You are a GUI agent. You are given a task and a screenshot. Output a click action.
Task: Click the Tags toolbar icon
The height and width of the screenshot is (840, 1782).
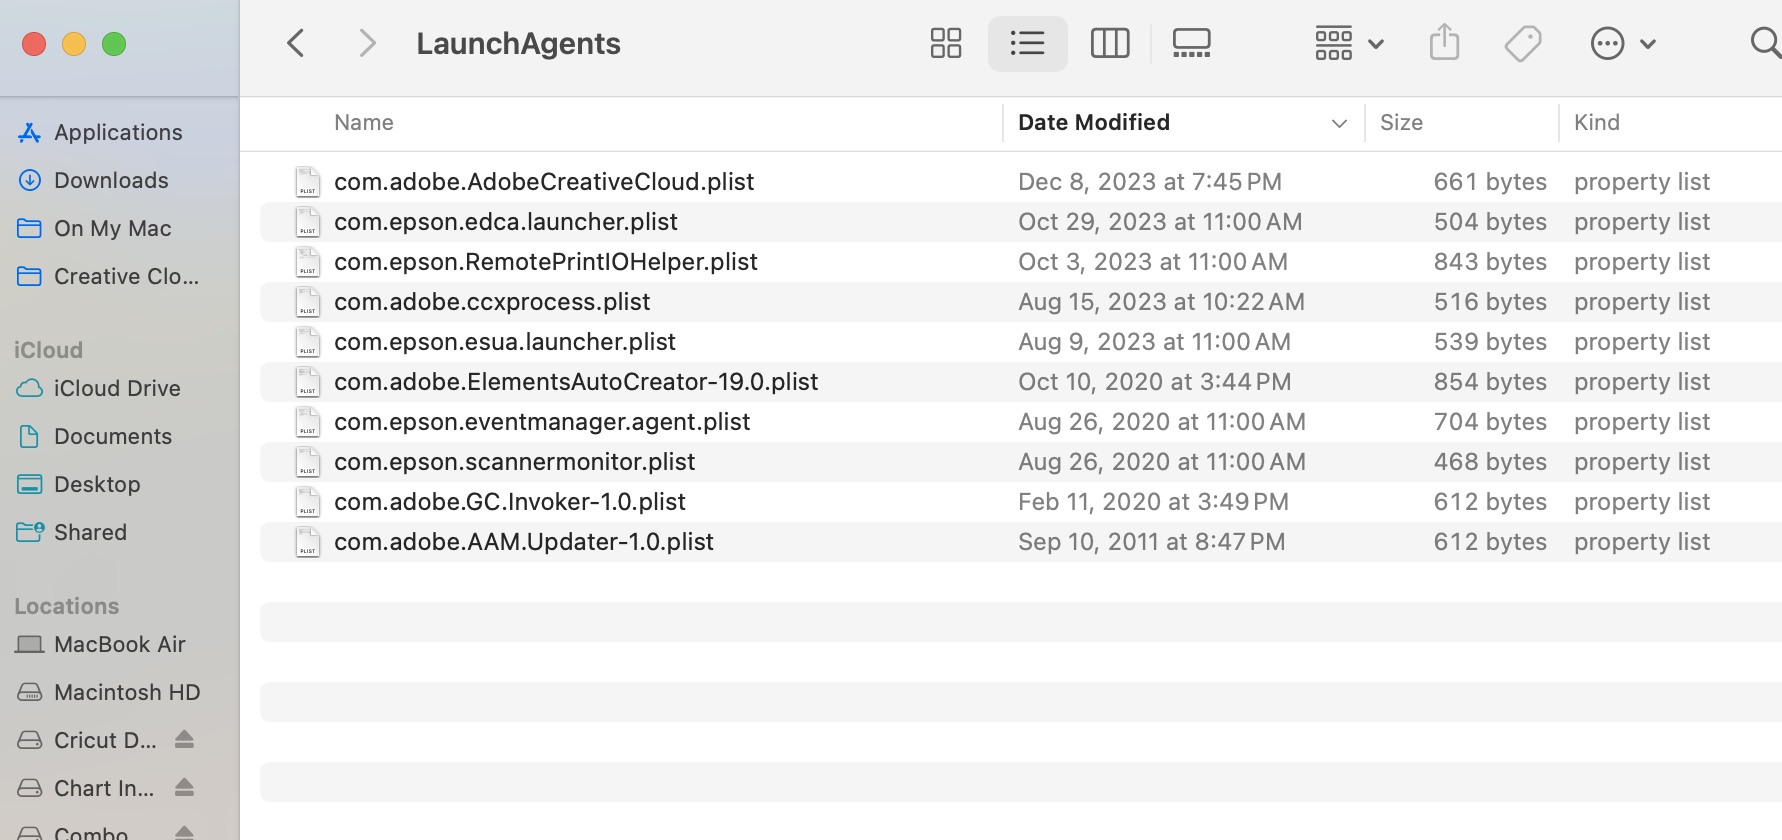click(1522, 43)
